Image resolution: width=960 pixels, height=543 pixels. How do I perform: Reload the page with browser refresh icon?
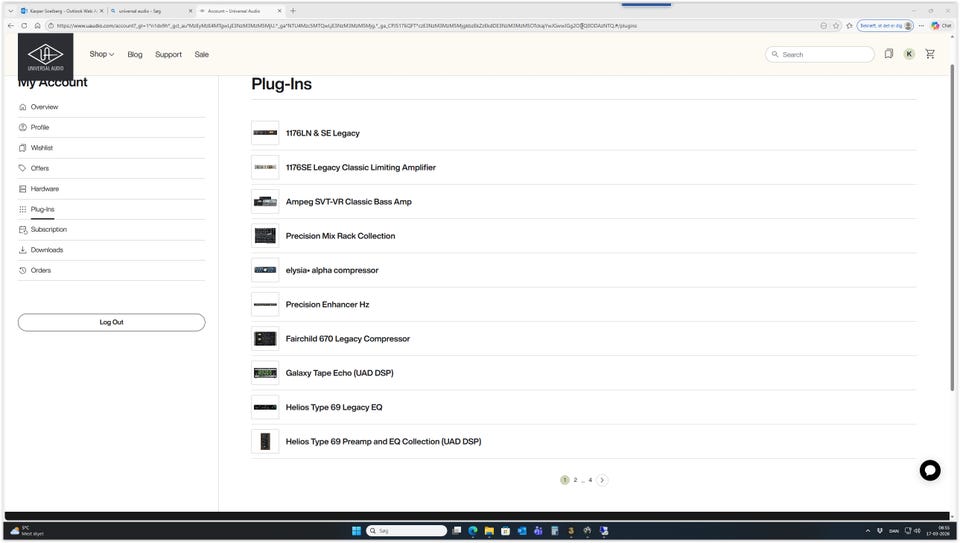click(24, 26)
